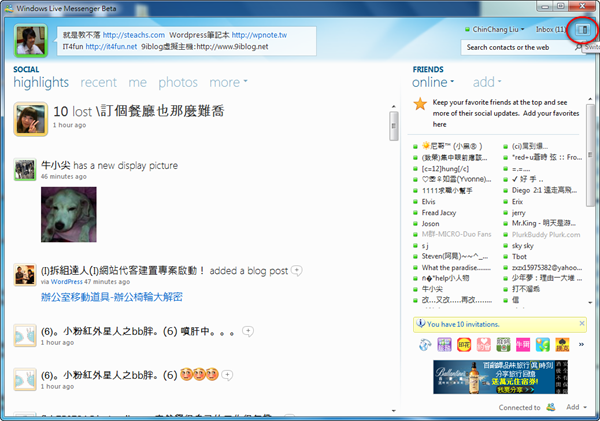The width and height of the screenshot is (600, 421).
Task: Click the Ballantine's advertisement banner
Action: click(500, 377)
